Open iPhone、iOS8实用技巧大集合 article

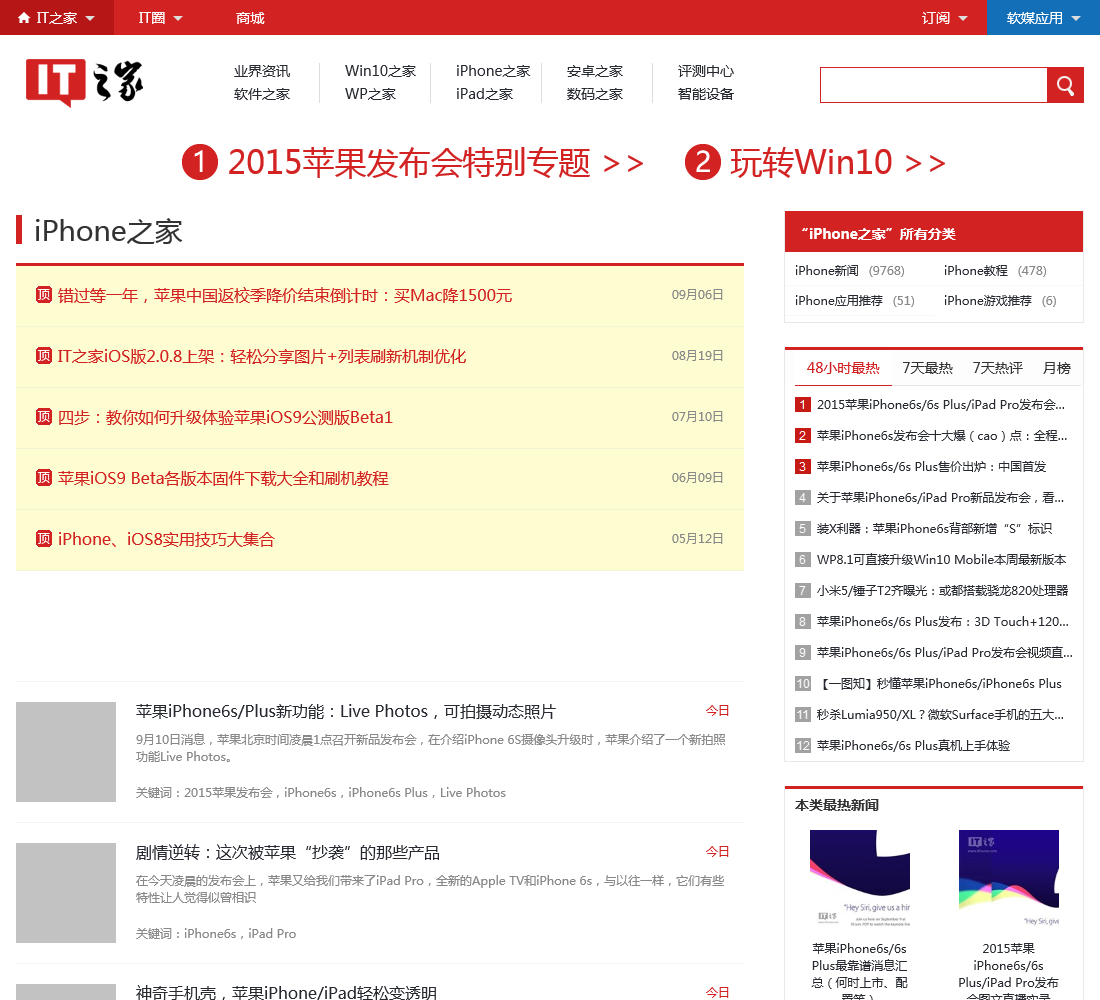(166, 540)
